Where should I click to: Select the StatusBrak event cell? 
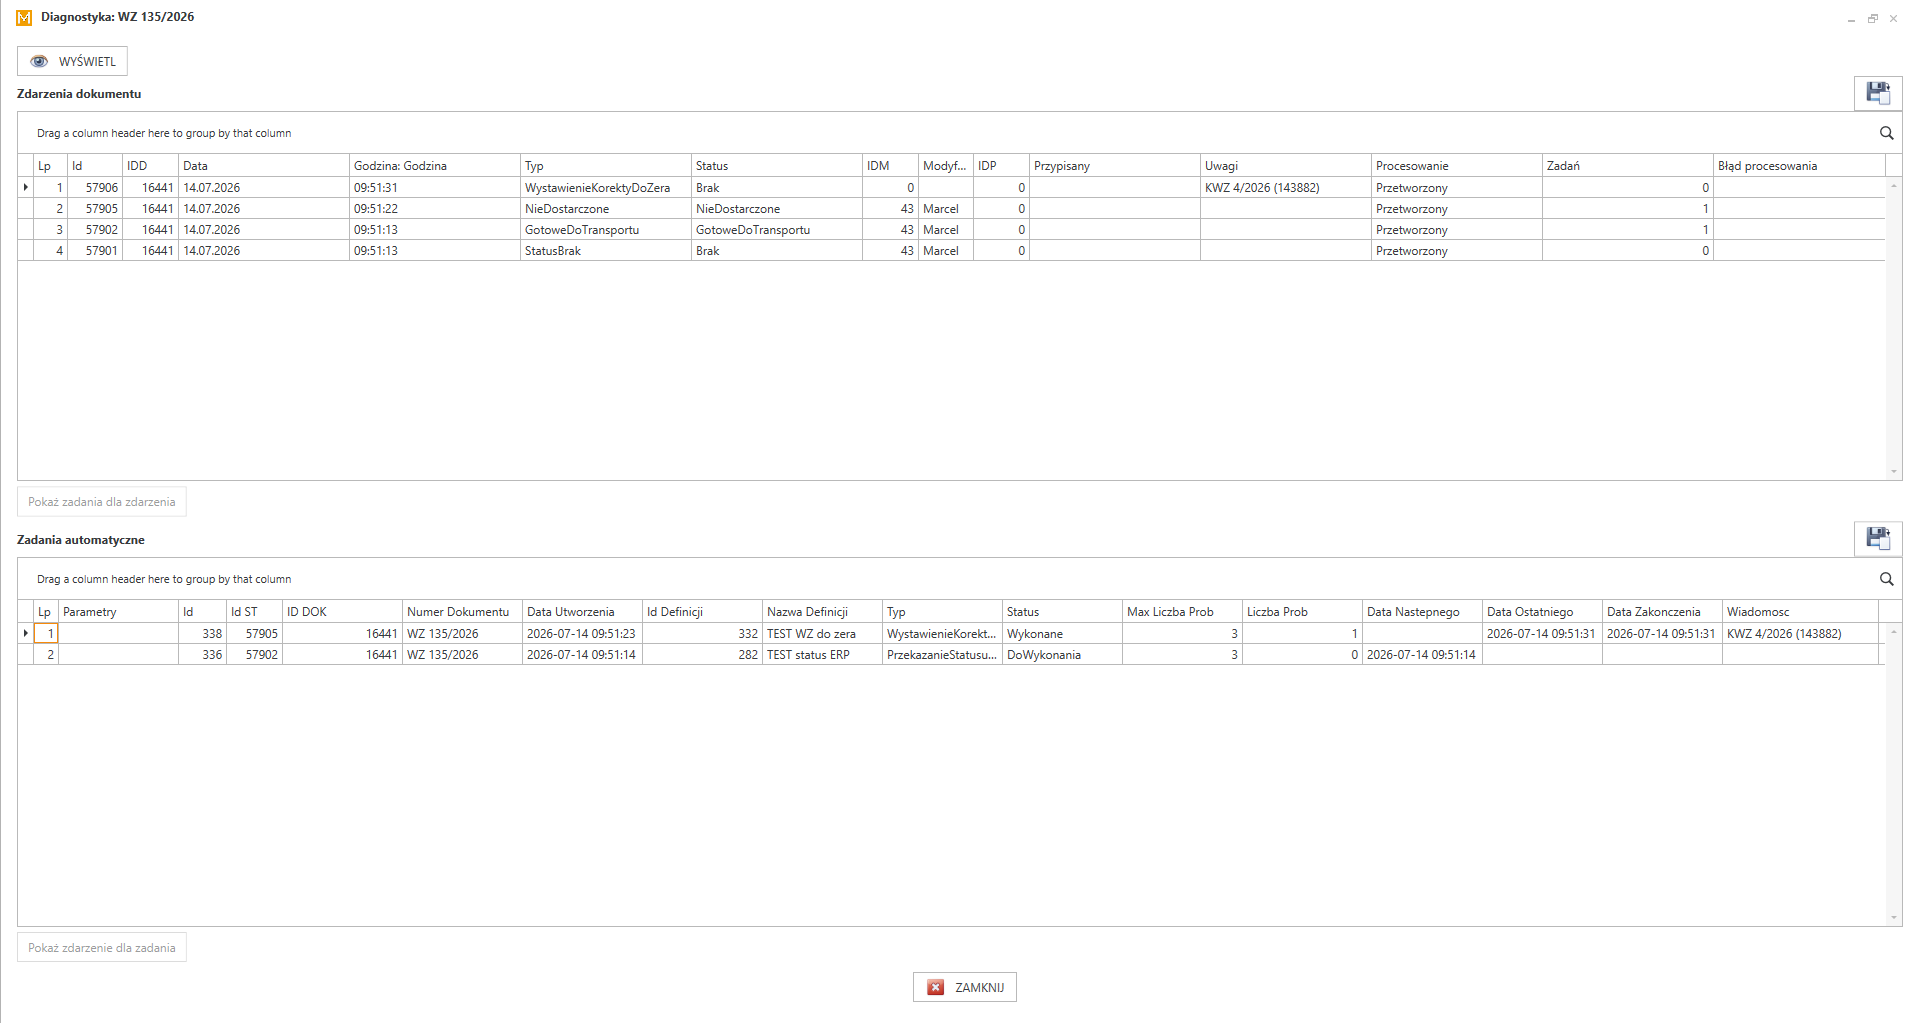[x=606, y=251]
